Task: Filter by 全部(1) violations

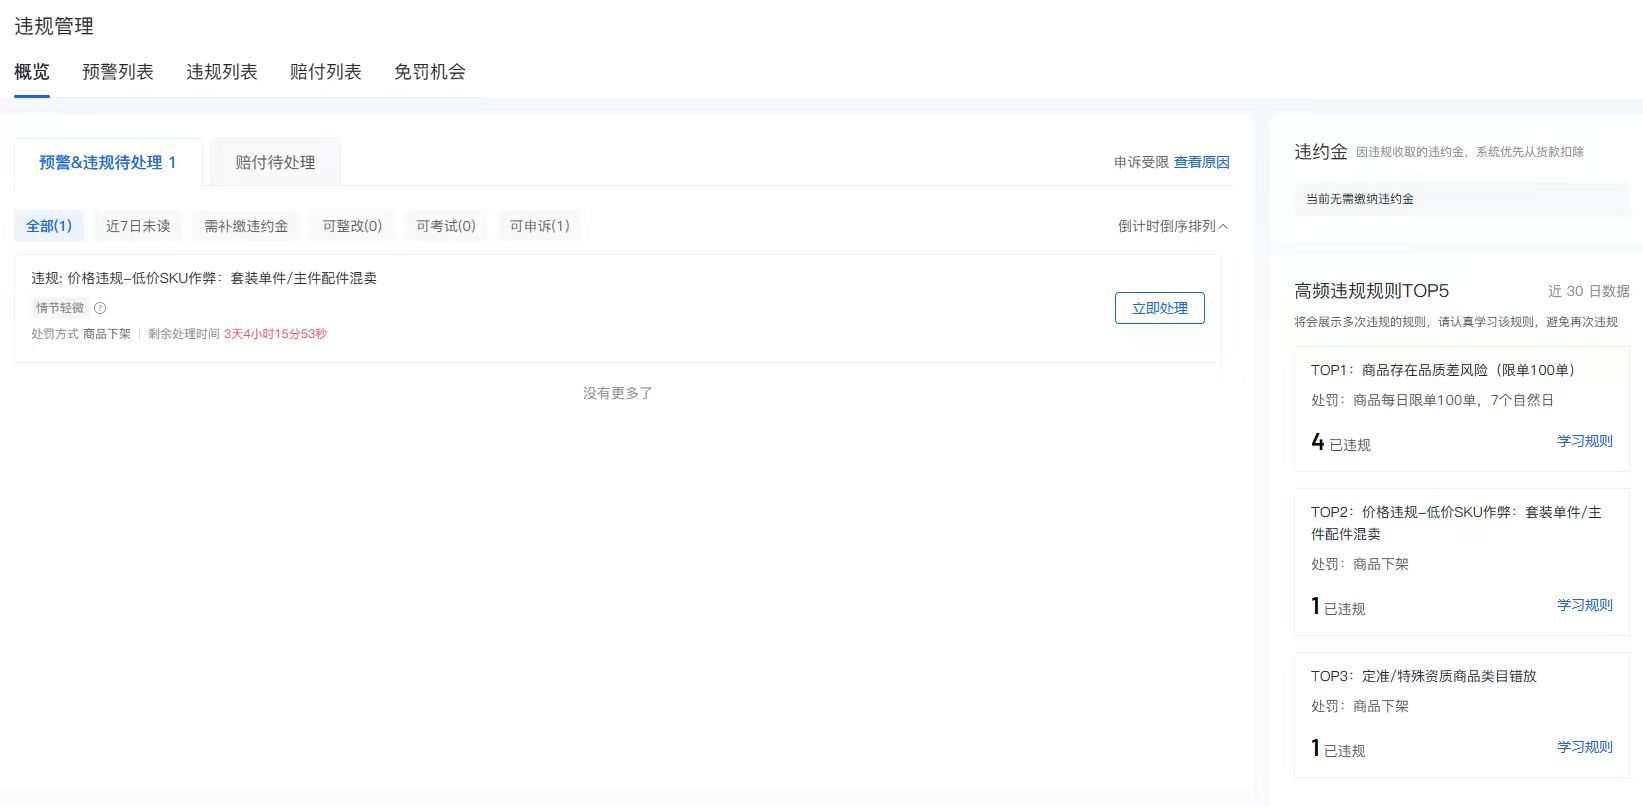Action: pos(49,226)
